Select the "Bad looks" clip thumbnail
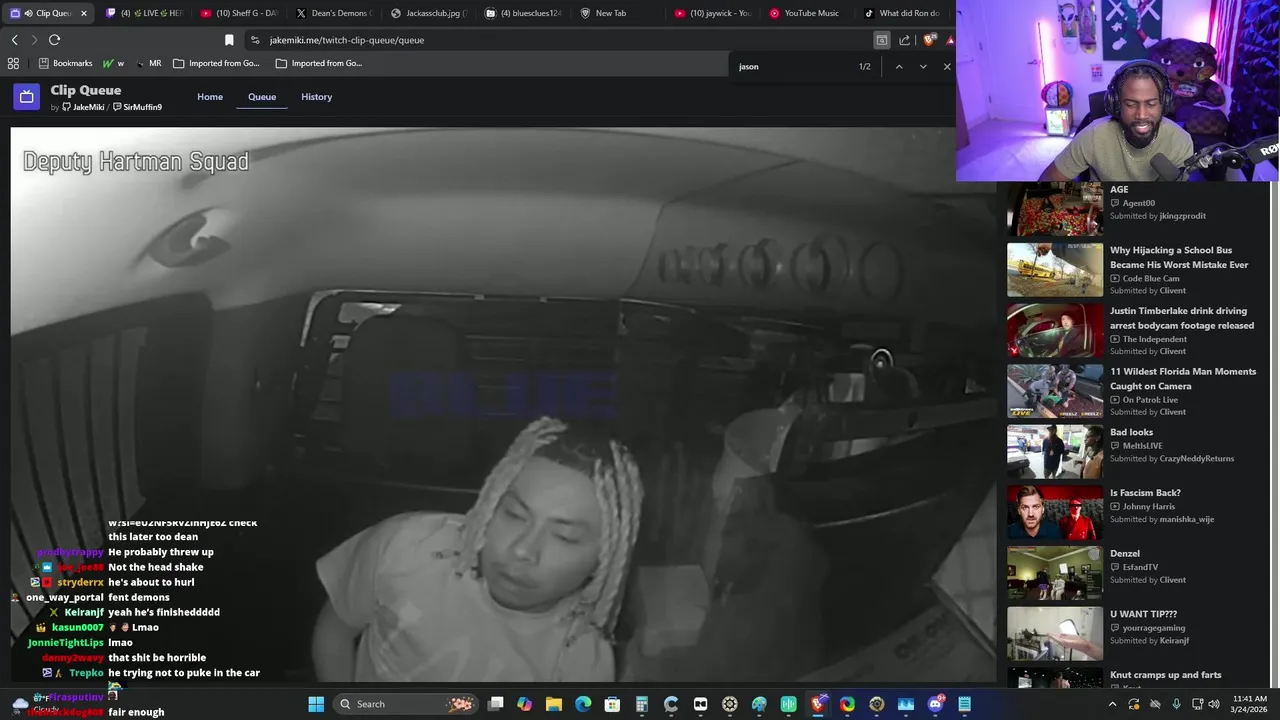This screenshot has height=720, width=1280. click(x=1055, y=451)
